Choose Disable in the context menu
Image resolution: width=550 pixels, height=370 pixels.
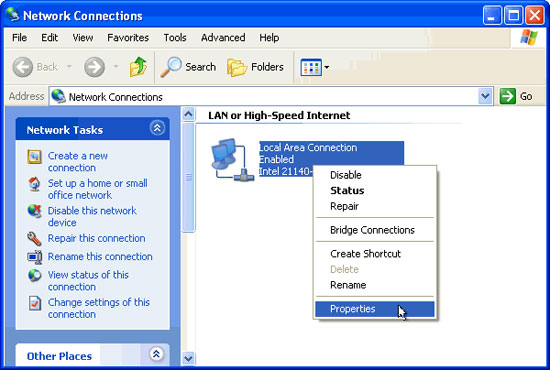click(x=375, y=175)
